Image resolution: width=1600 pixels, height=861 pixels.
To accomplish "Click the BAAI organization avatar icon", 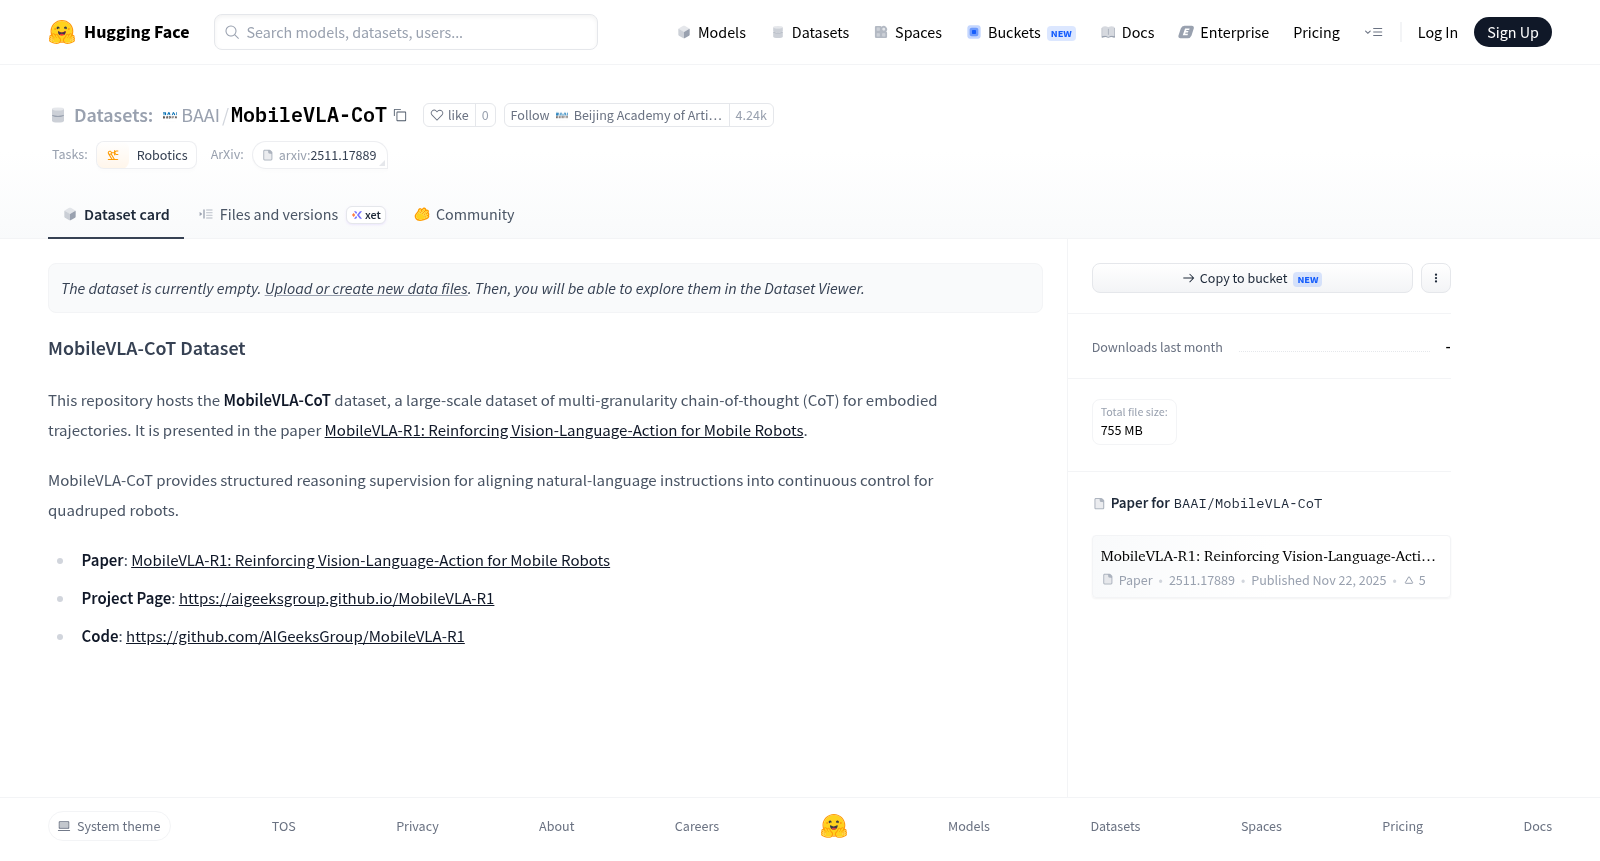I will pyautogui.click(x=170, y=115).
